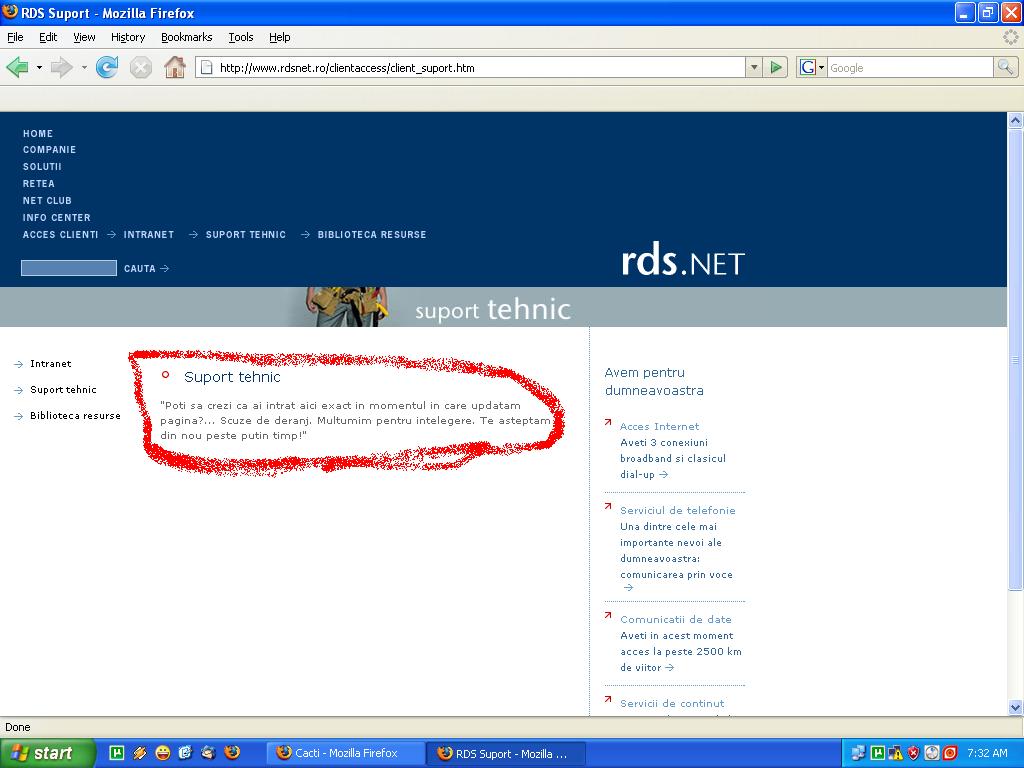Screen dimensions: 1024x768
Task: Click the HOME navigation link
Action: point(38,133)
